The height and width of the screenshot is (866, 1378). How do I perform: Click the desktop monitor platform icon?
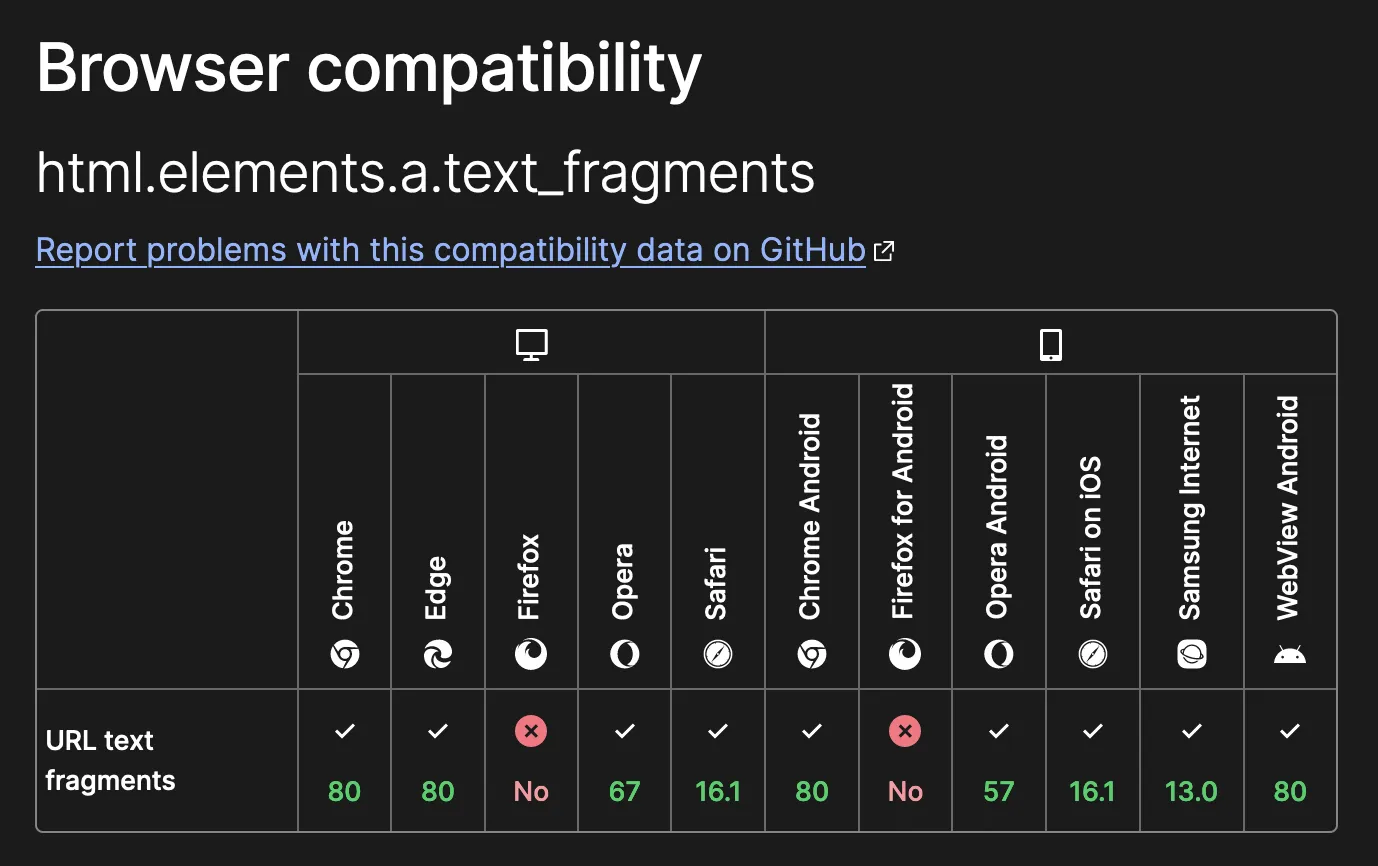tap(531, 345)
